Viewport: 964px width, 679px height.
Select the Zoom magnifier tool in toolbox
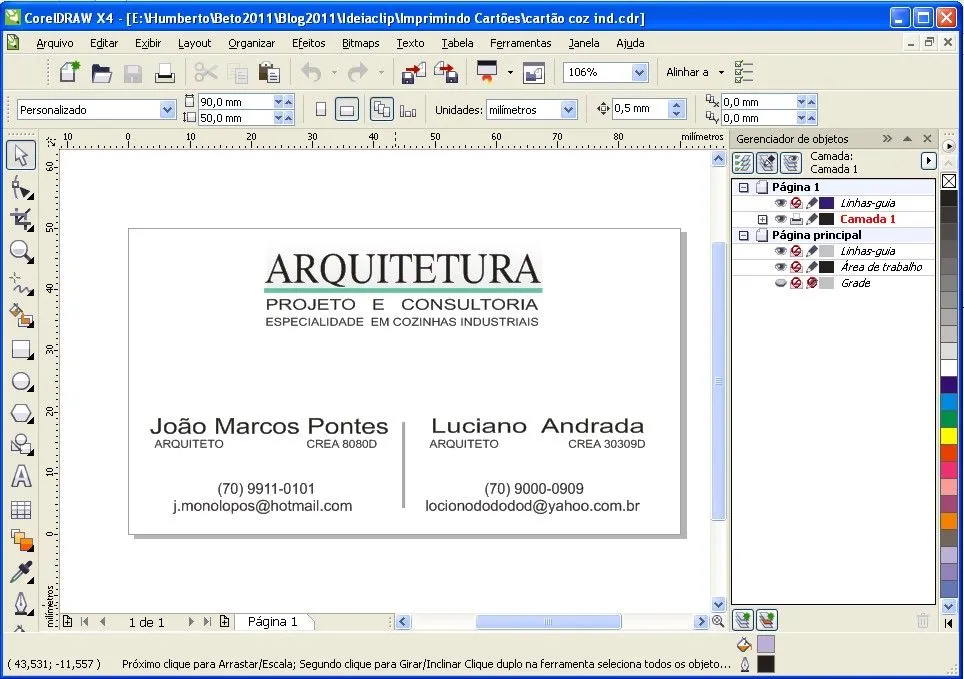click(x=22, y=252)
